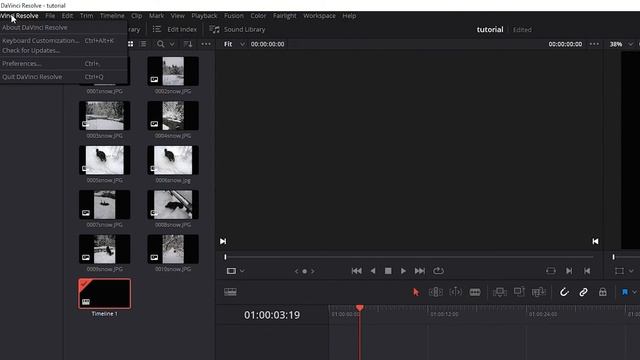Viewport: 640px width, 360px height.
Task: Select the 0004snow.JPG thumbnail
Action: (173, 116)
